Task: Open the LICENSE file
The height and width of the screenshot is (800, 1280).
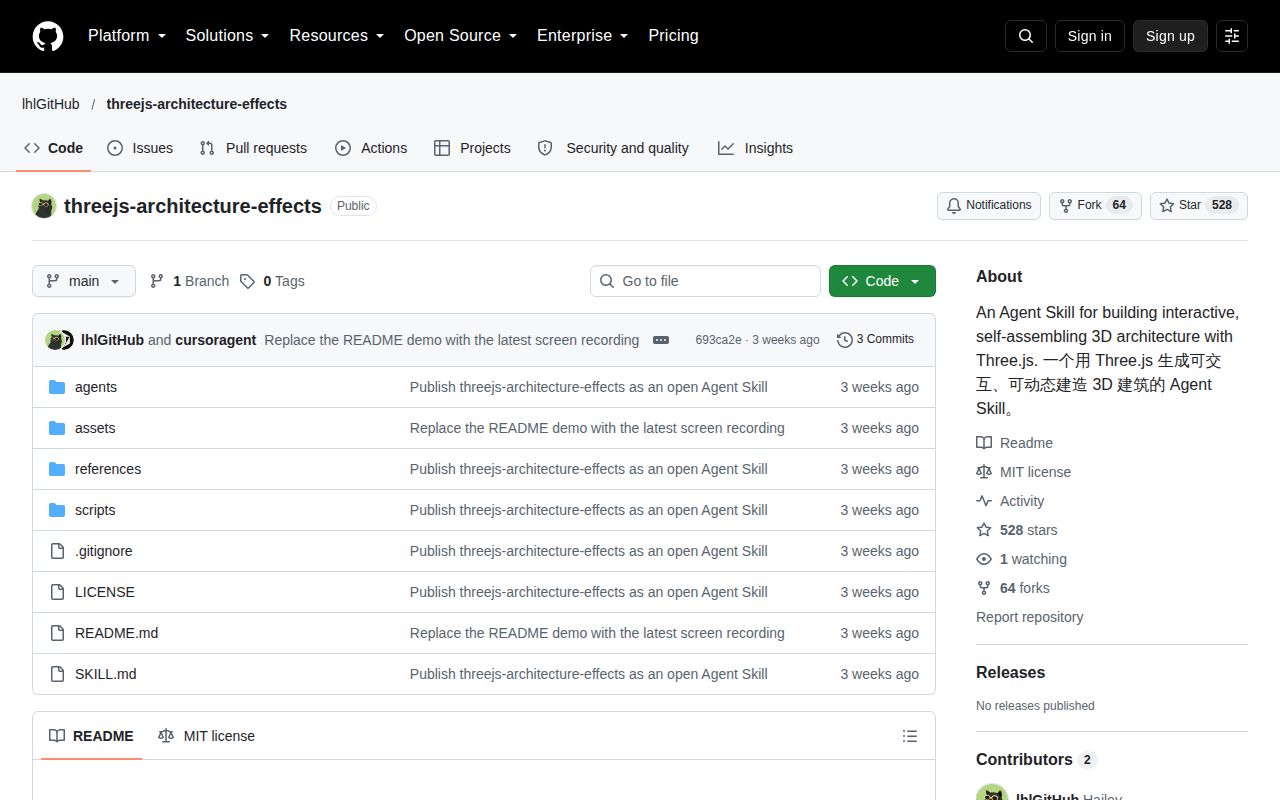Action: coord(105,592)
